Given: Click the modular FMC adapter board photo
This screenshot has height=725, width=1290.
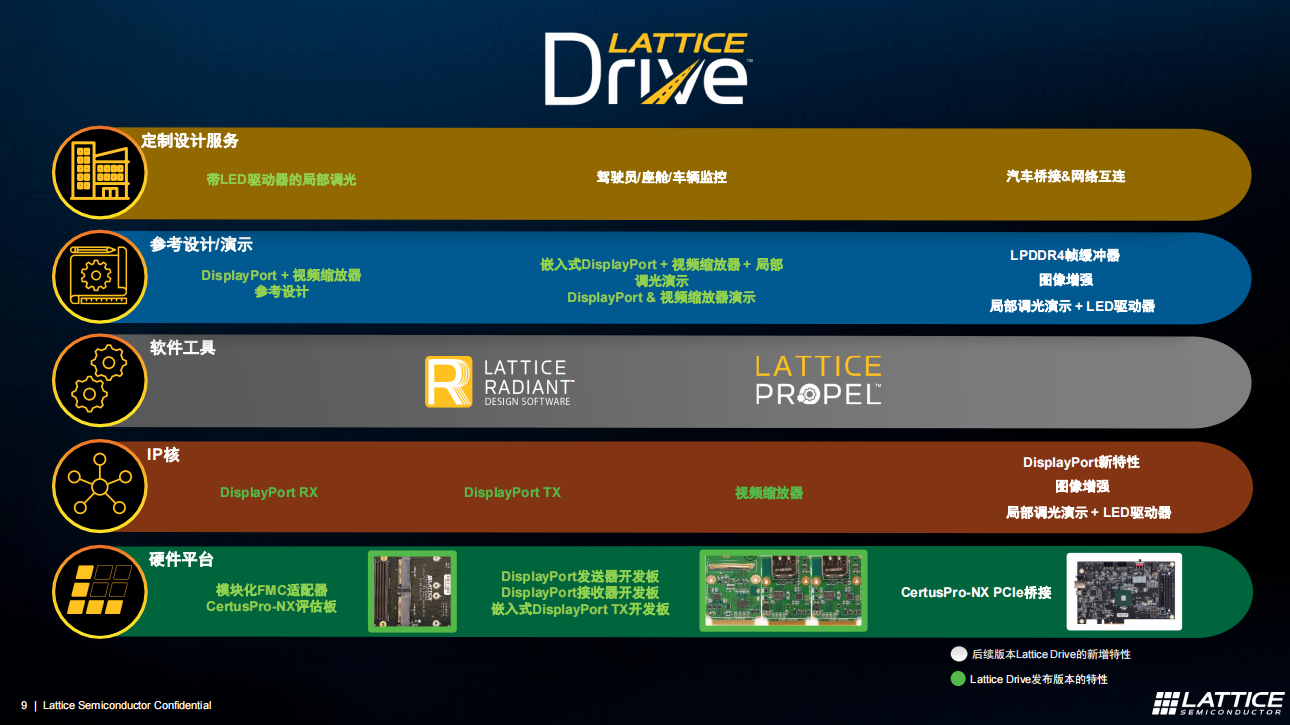Looking at the screenshot, I should pos(412,591).
